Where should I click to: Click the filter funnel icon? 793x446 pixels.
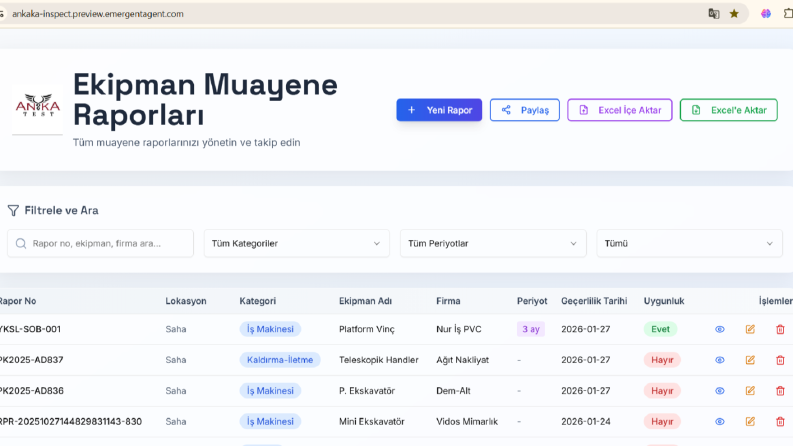(13, 210)
